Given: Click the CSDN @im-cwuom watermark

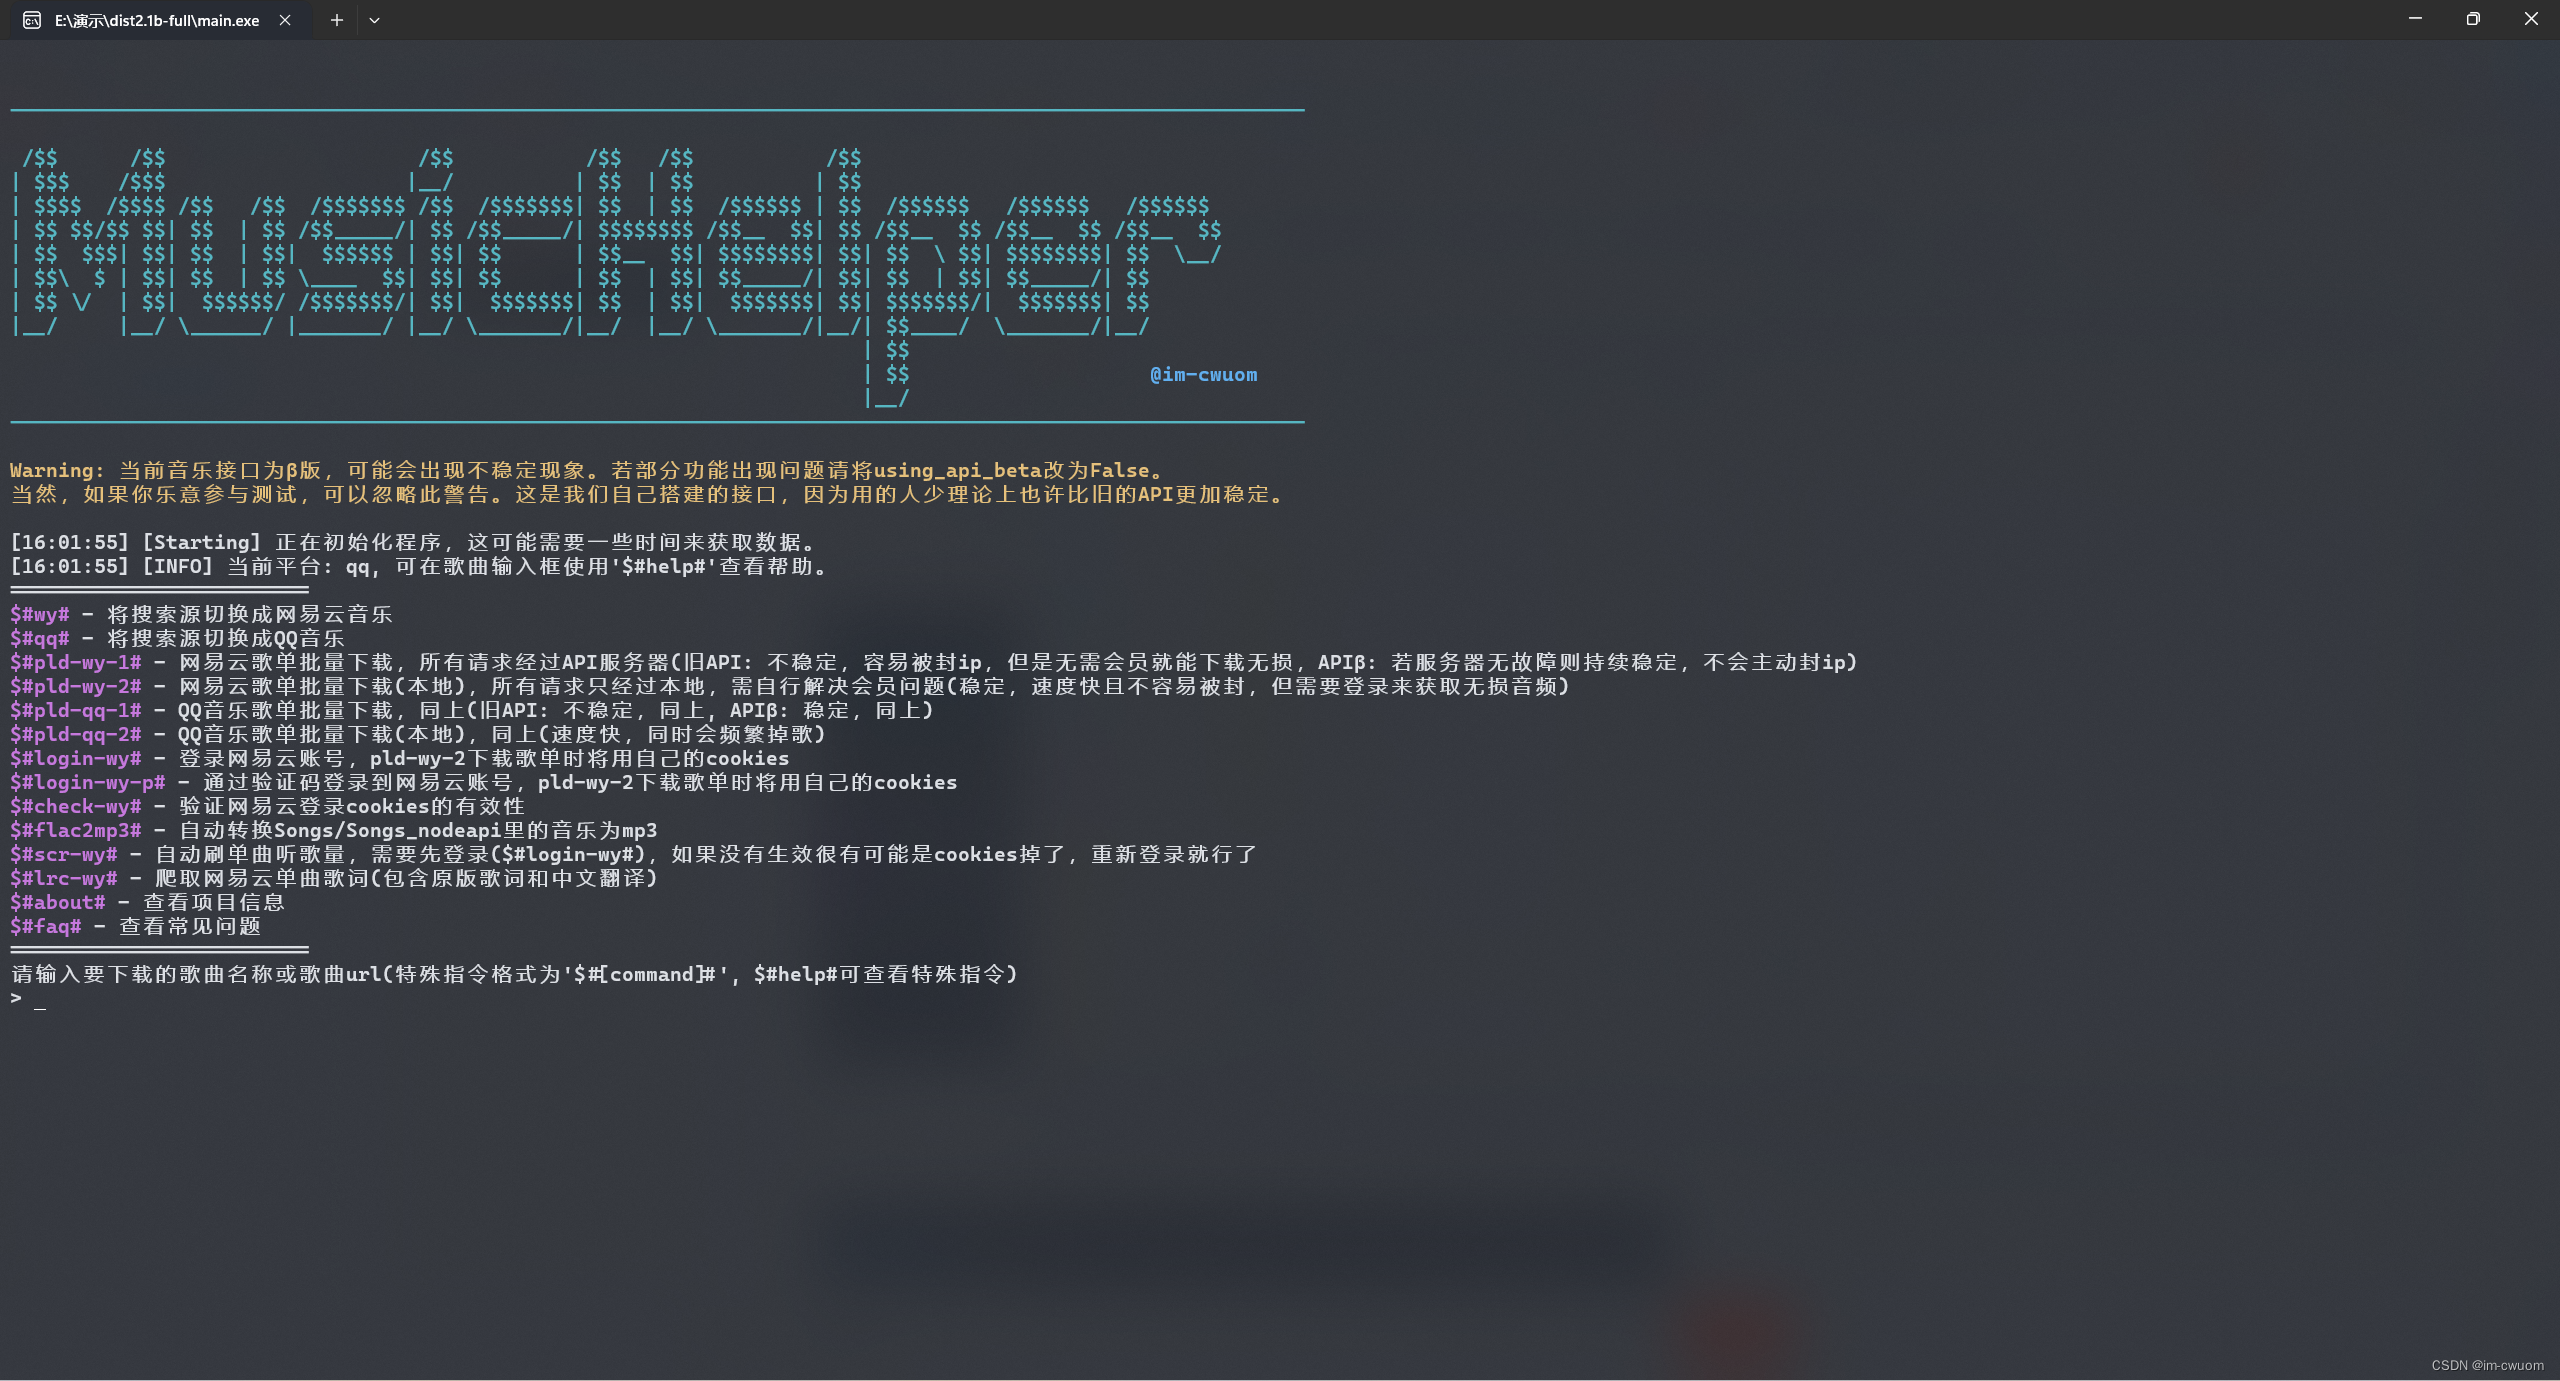Looking at the screenshot, I should [2487, 1365].
